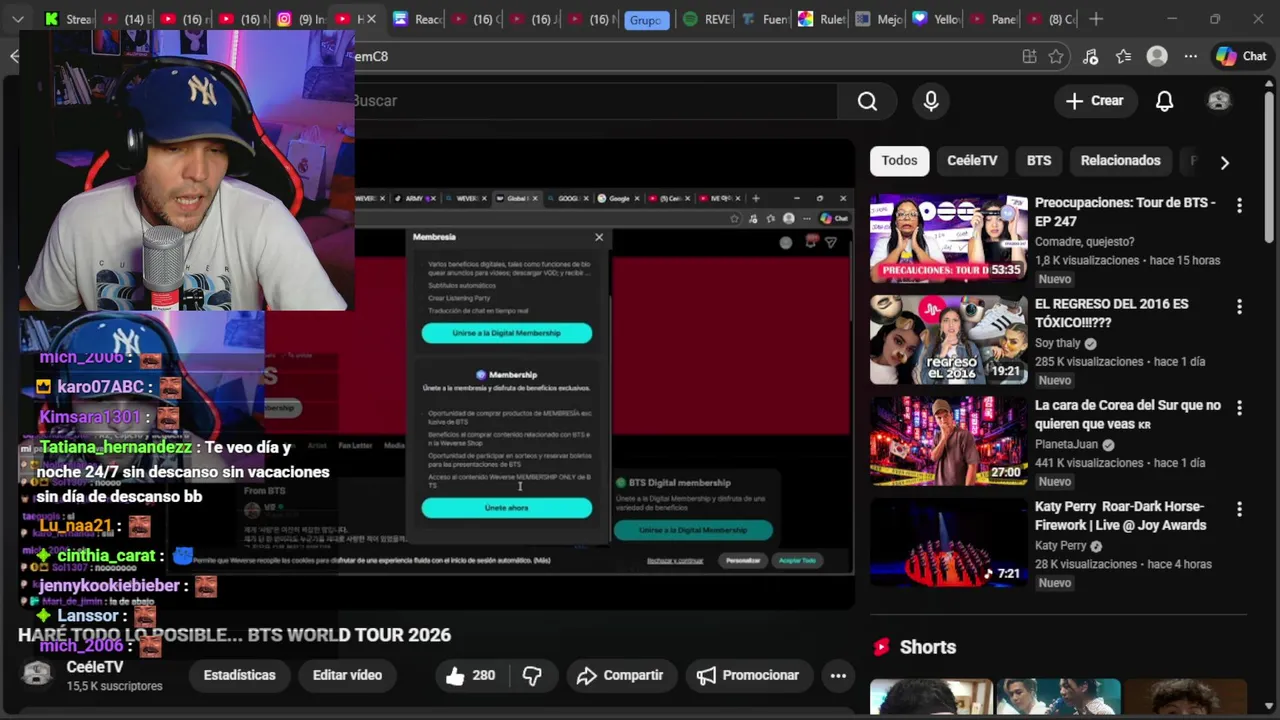1280x720 pixels.
Task: Open the YouTube account avatar menu
Action: click(x=1219, y=101)
